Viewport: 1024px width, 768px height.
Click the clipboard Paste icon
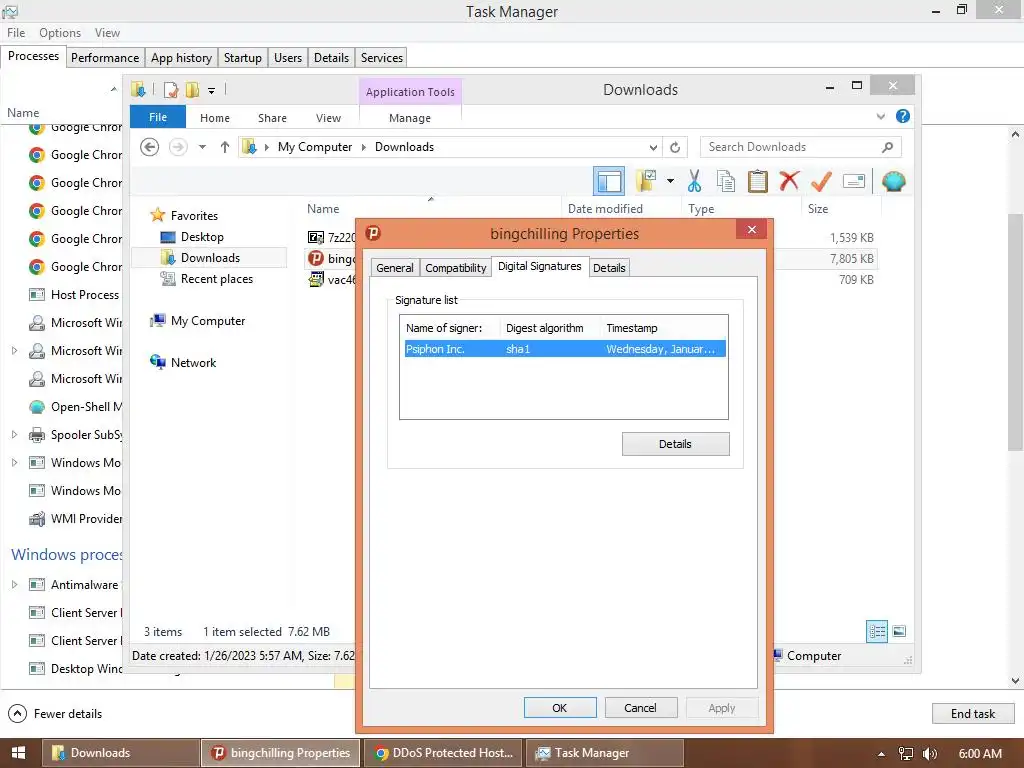click(757, 181)
